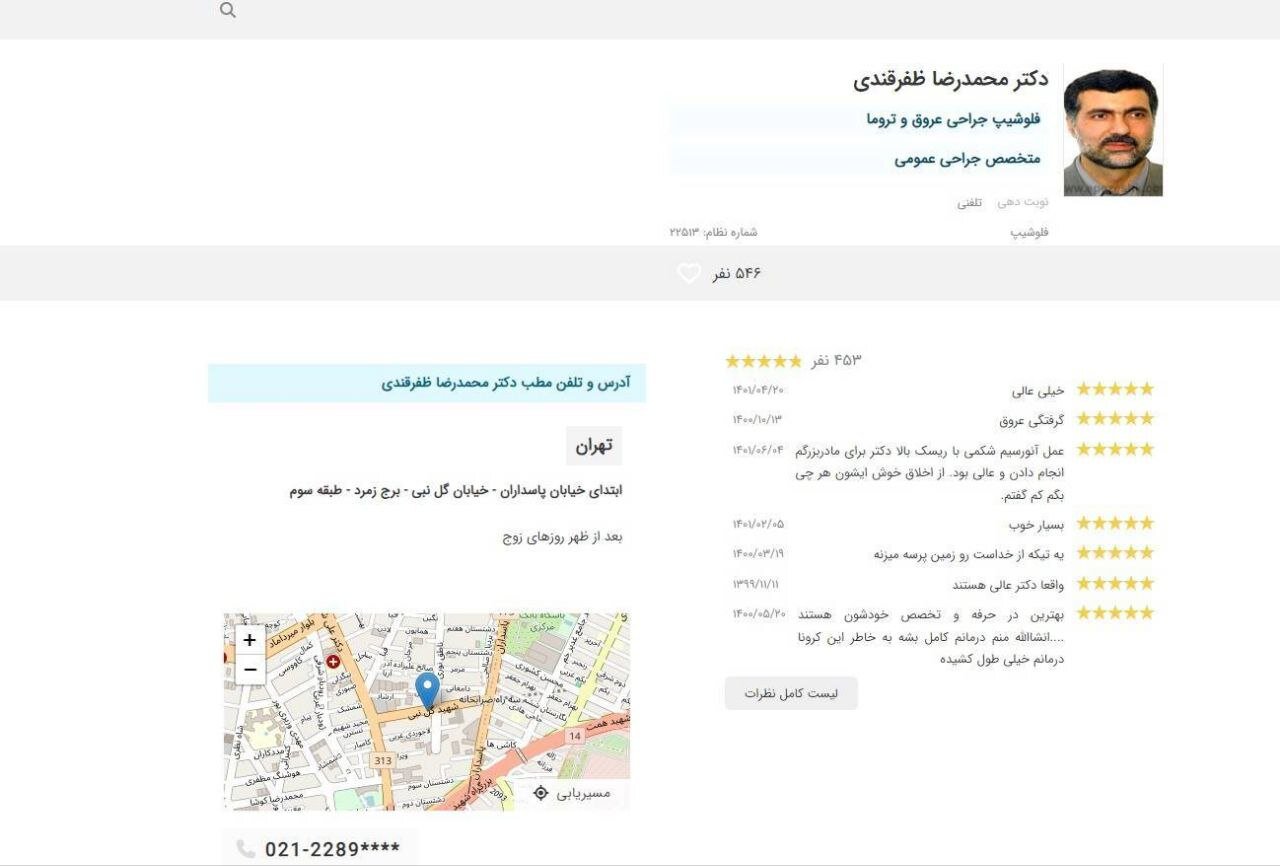Open the لیست کامل نظرات reviews list
The image size is (1280, 866).
pyautogui.click(x=791, y=692)
